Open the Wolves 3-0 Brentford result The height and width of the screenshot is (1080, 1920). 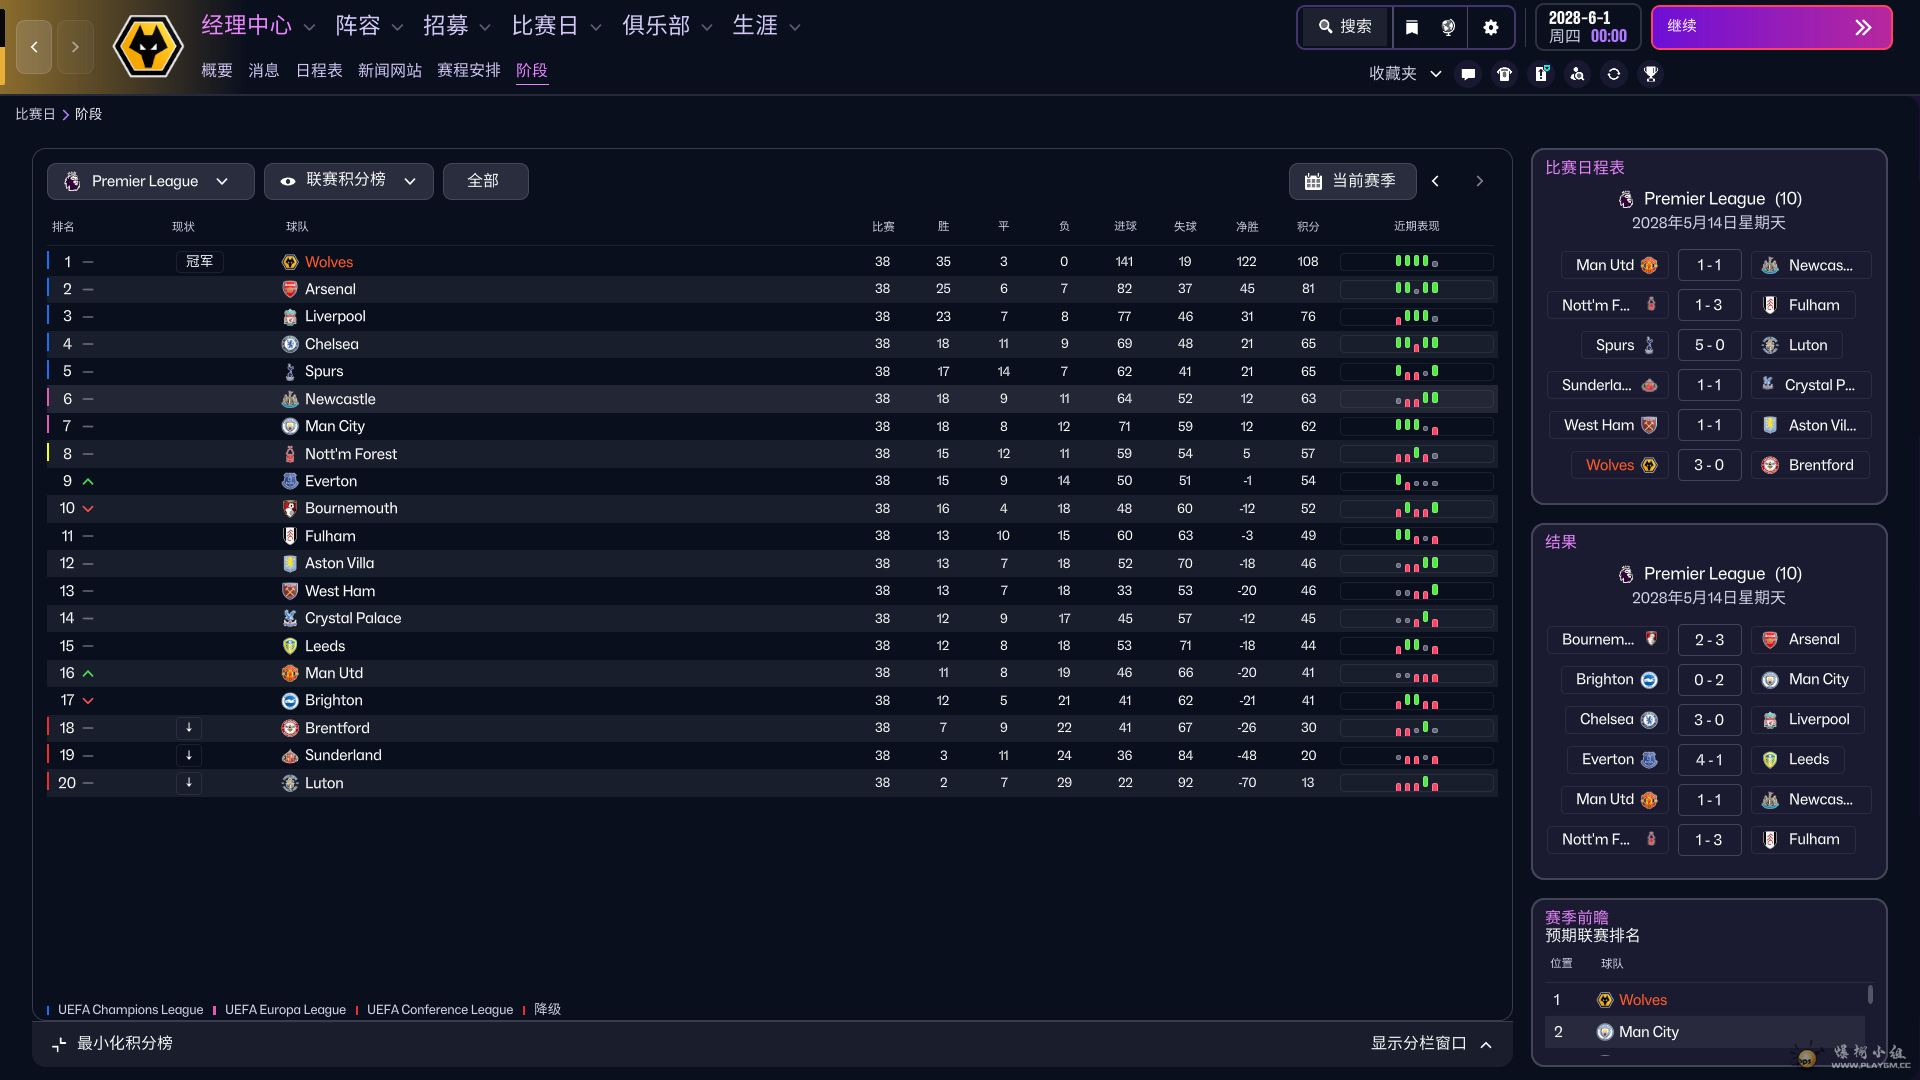coord(1709,464)
